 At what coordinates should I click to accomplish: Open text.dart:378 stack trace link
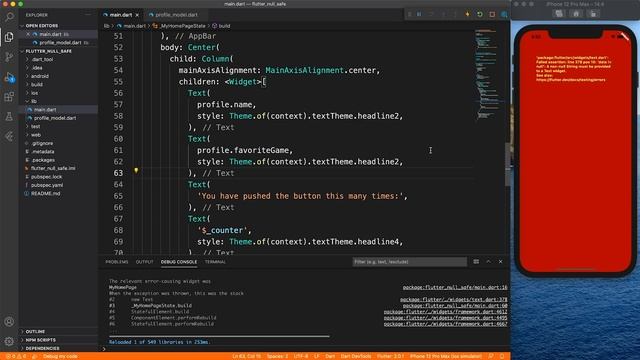[453, 300]
